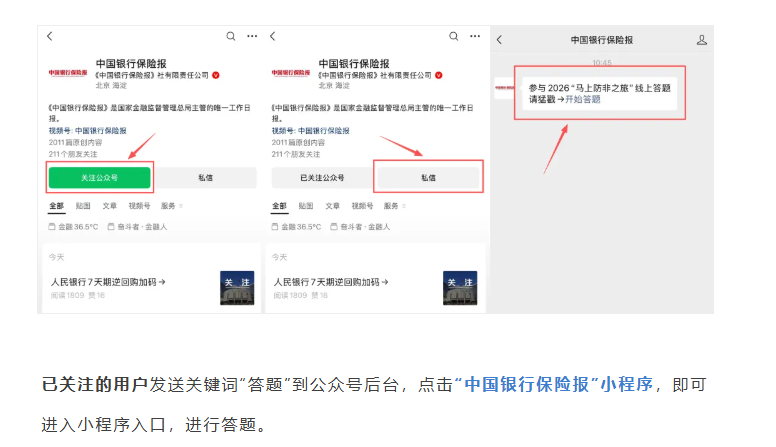
Task: Tap red verified badge on 已关注公众号 screen
Action: (438, 75)
